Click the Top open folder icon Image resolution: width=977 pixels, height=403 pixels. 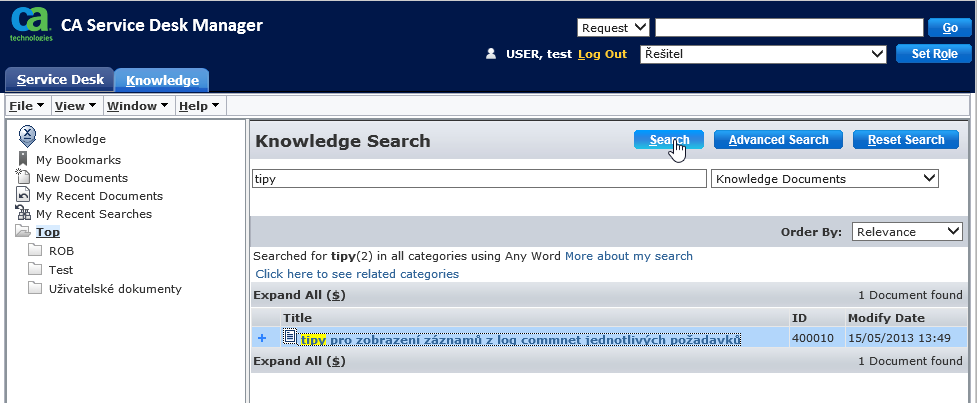tap(22, 231)
